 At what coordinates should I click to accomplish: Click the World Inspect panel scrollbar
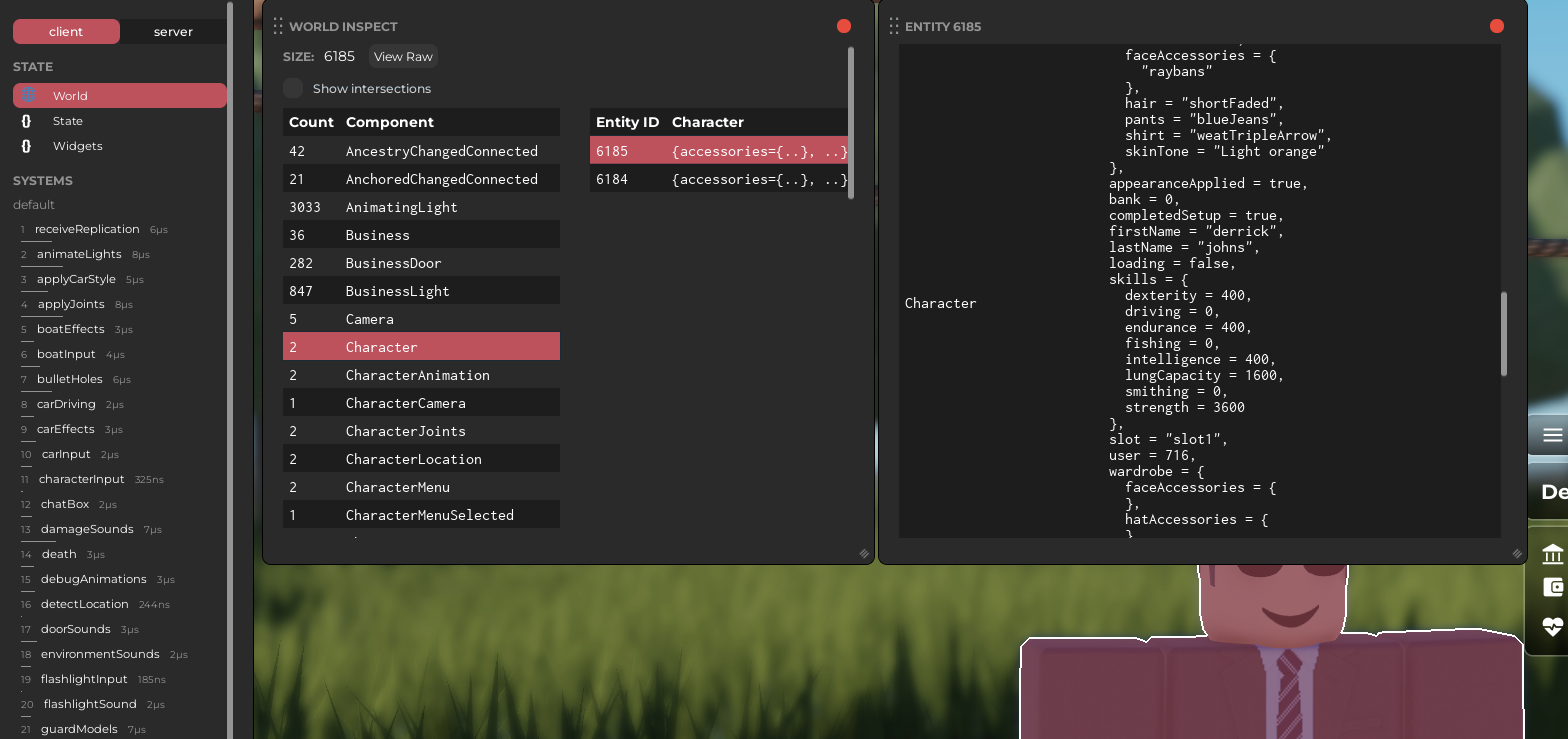click(x=851, y=122)
